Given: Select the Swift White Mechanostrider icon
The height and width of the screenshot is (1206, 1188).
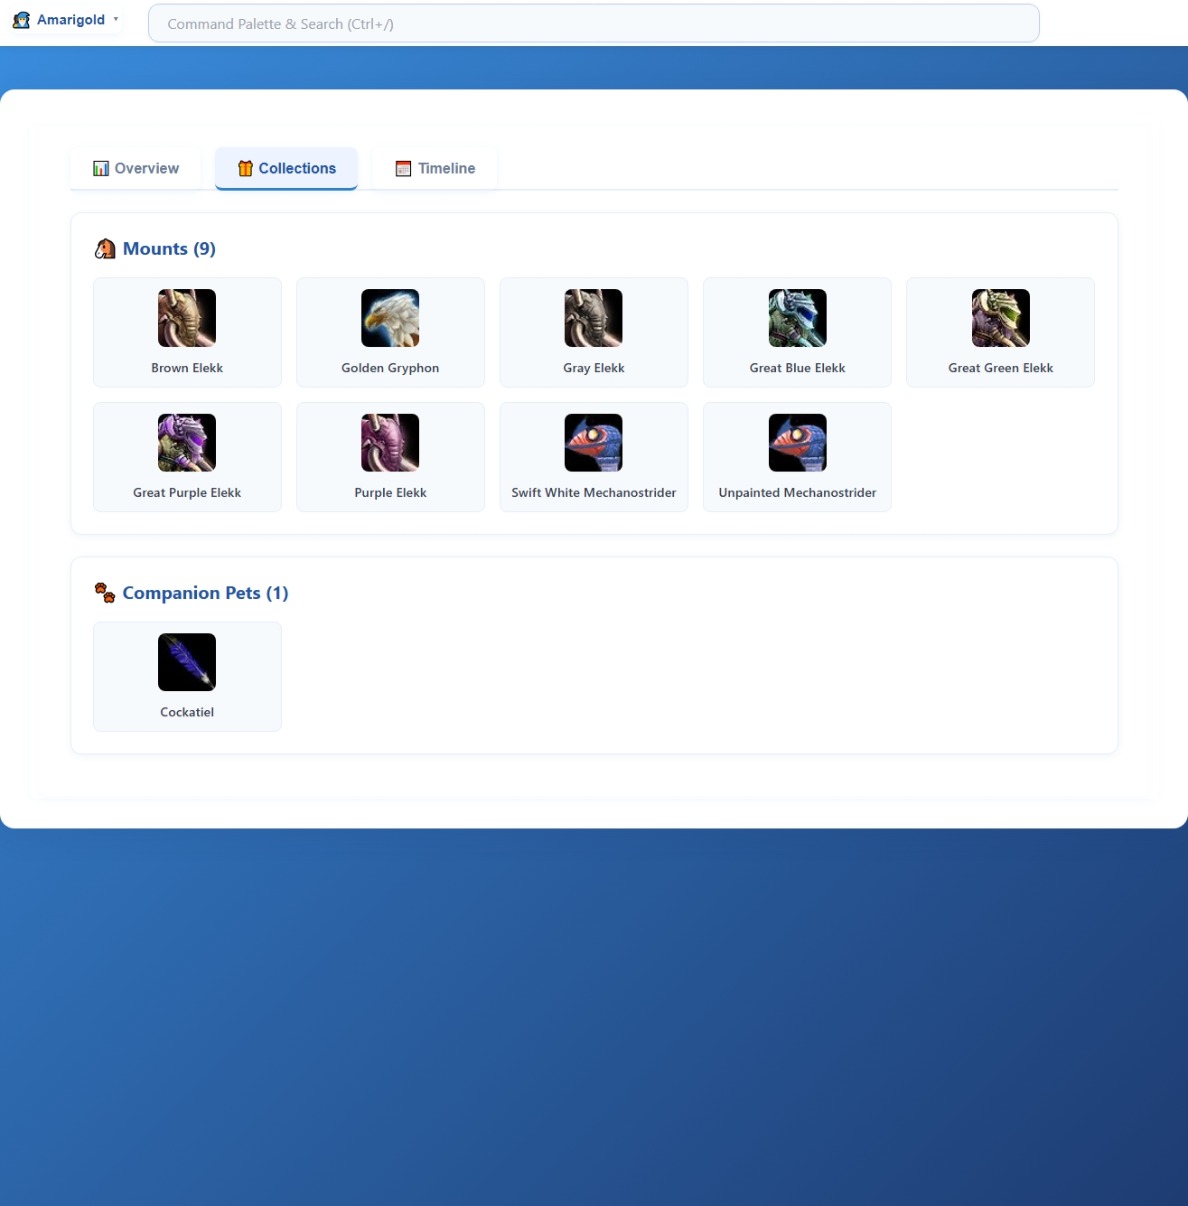Looking at the screenshot, I should 593,442.
